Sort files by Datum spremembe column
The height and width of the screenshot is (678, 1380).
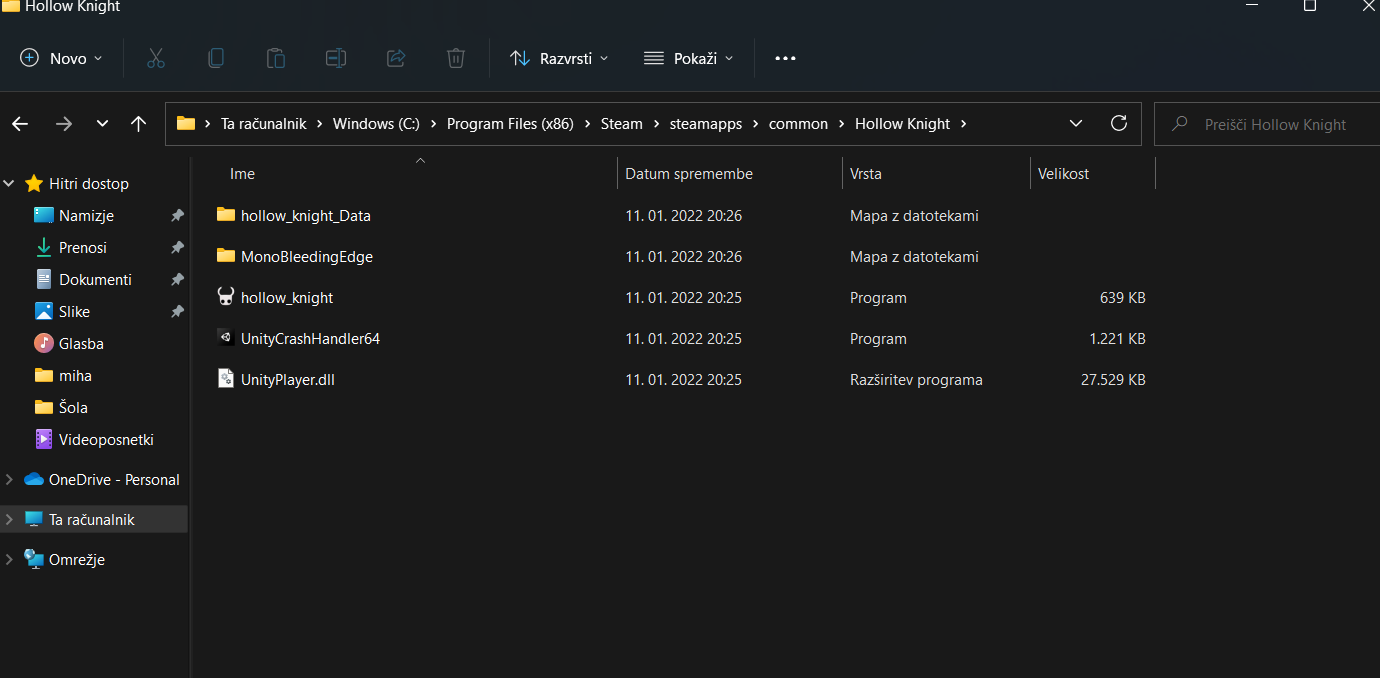[689, 174]
